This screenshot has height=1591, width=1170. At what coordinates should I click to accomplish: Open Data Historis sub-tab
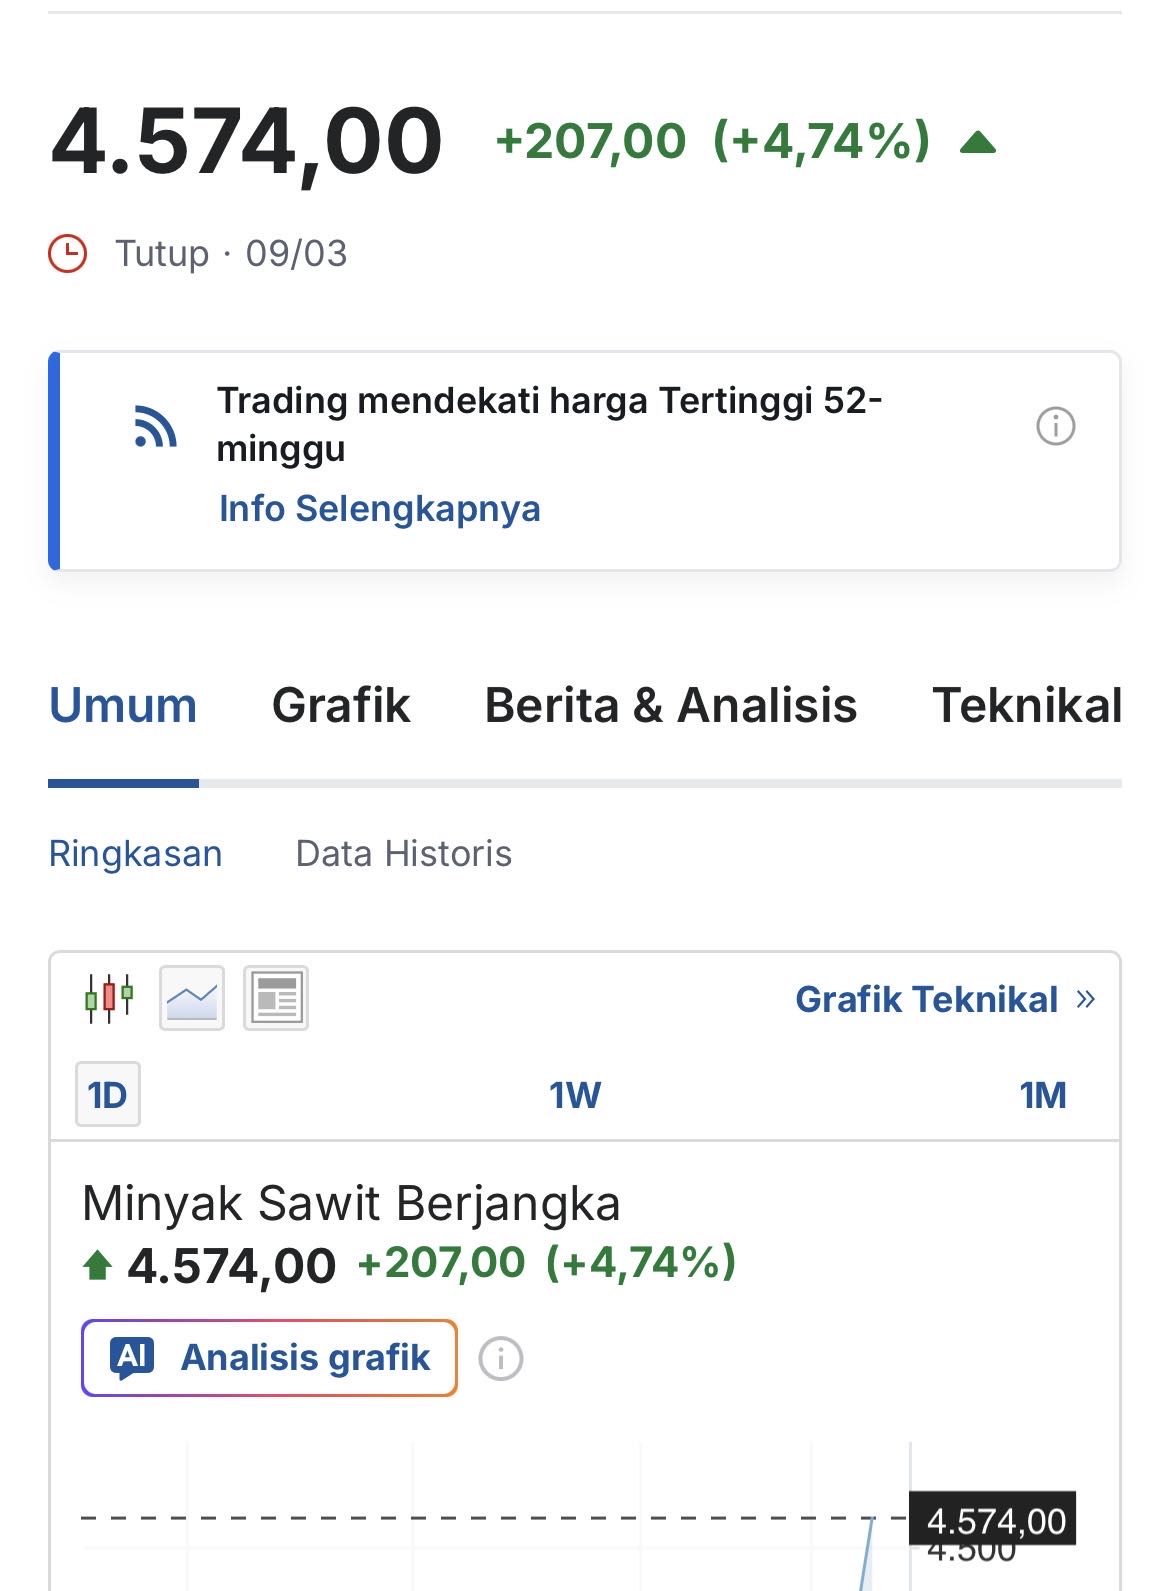click(x=404, y=854)
